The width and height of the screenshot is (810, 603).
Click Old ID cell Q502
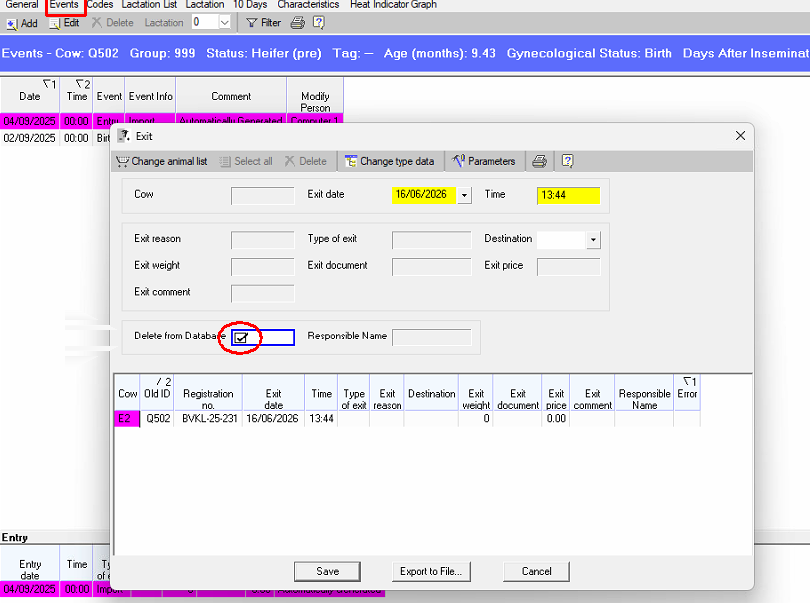[158, 419]
